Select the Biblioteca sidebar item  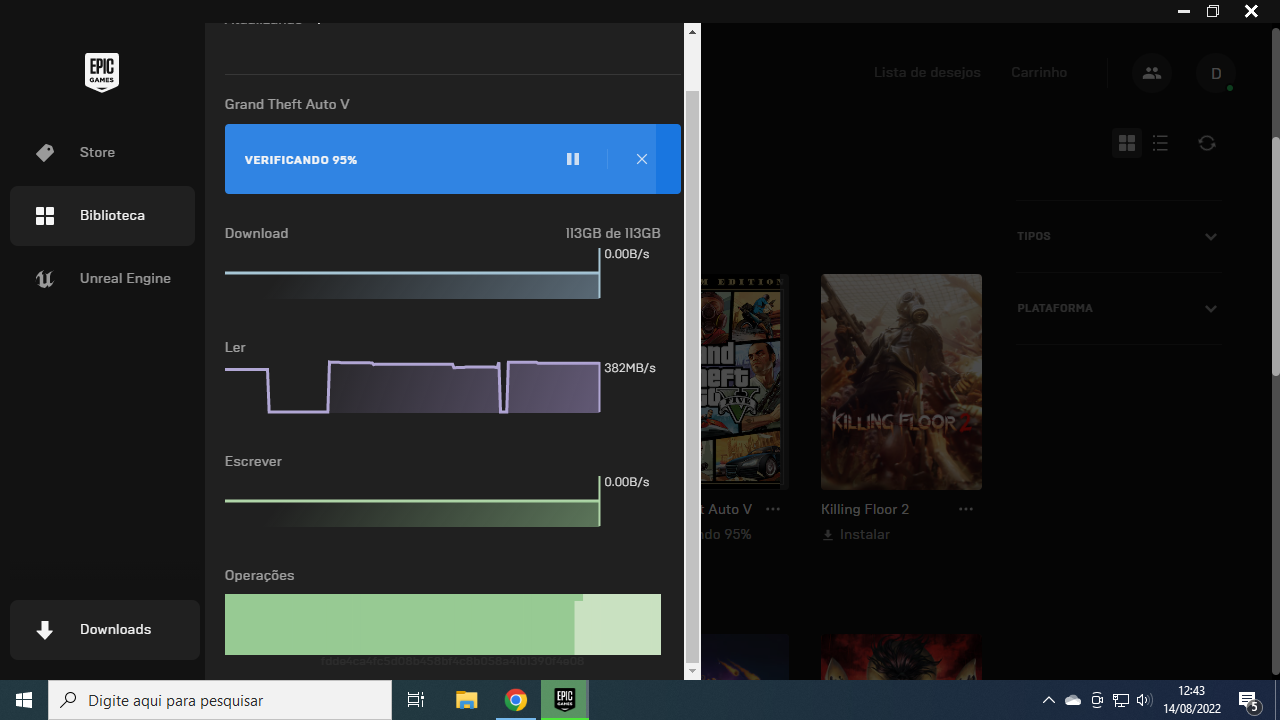[x=102, y=215]
